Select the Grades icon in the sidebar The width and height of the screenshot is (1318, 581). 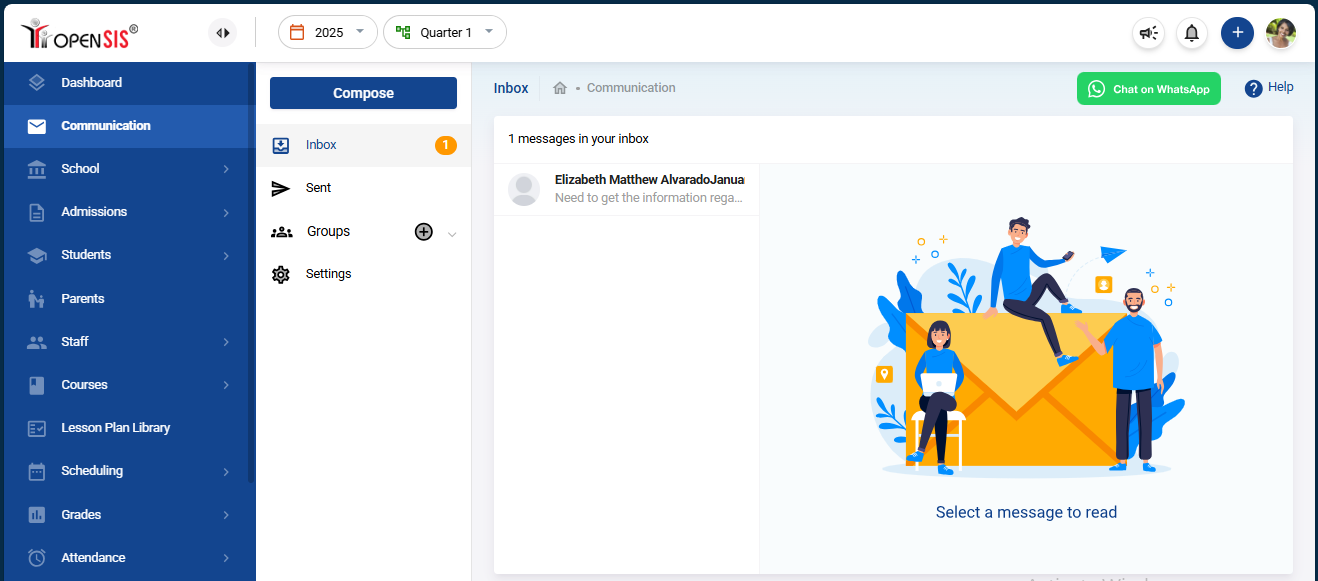coord(36,514)
